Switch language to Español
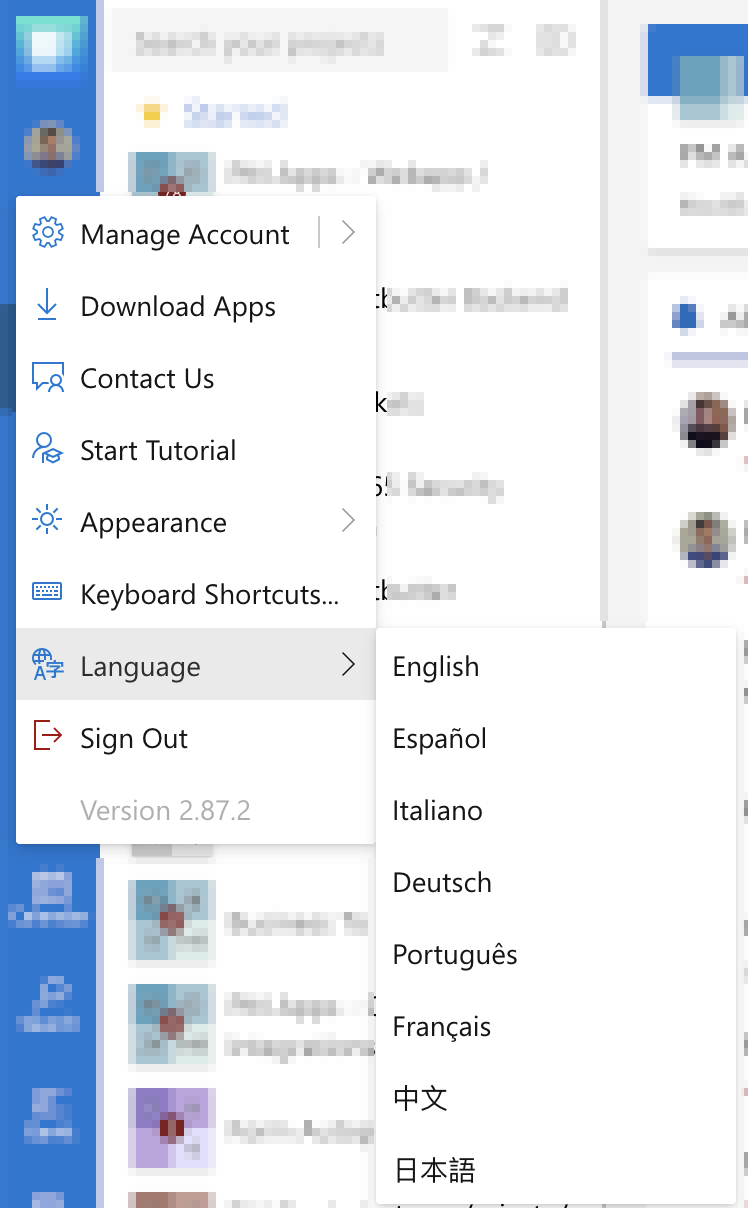Image resolution: width=748 pixels, height=1208 pixels. pos(440,739)
